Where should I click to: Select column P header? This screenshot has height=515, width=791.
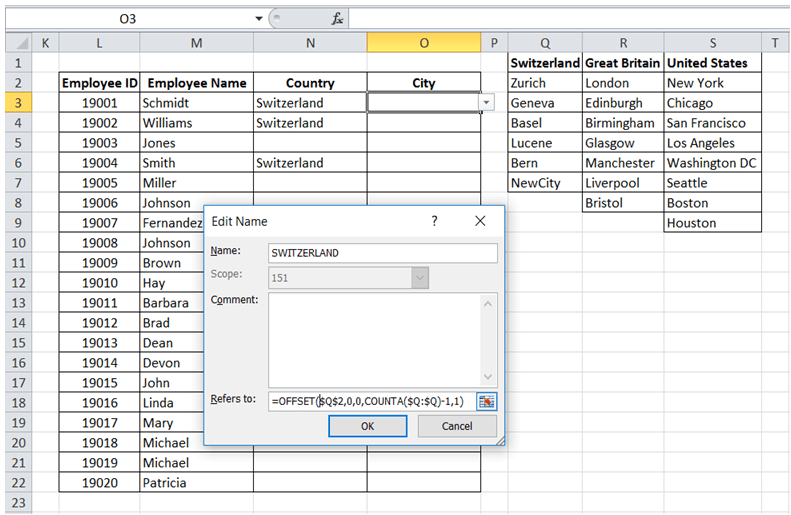click(494, 43)
